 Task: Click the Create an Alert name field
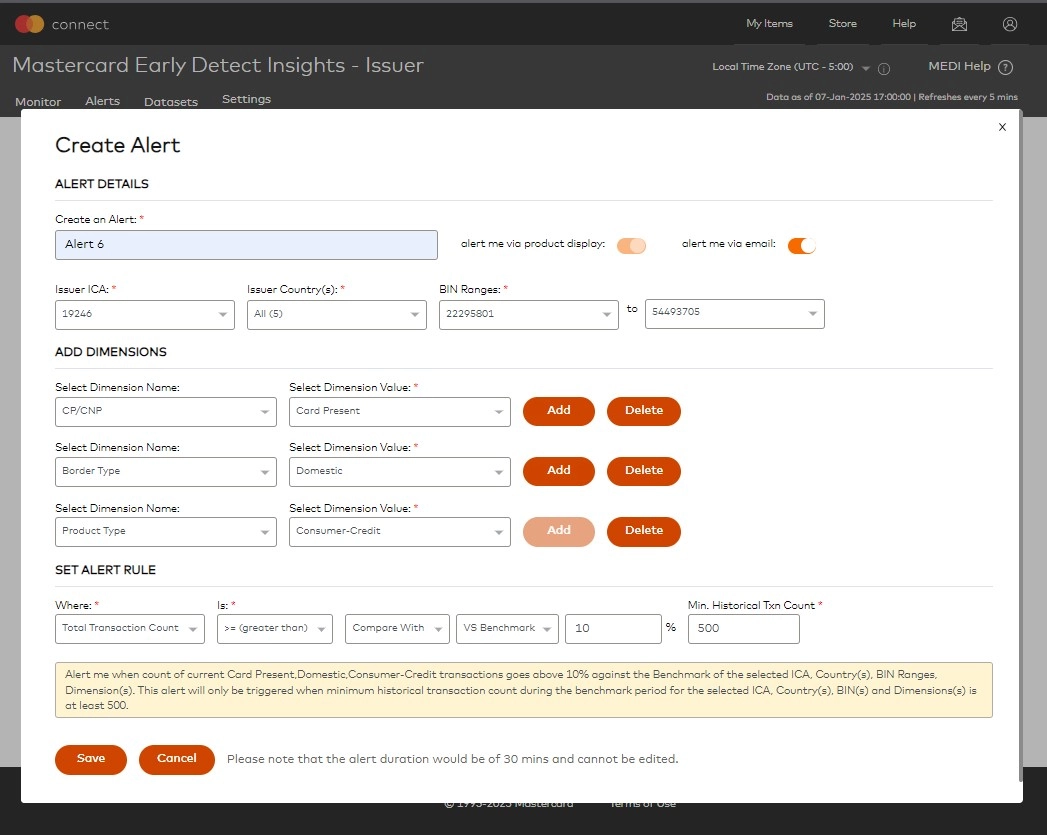(246, 244)
